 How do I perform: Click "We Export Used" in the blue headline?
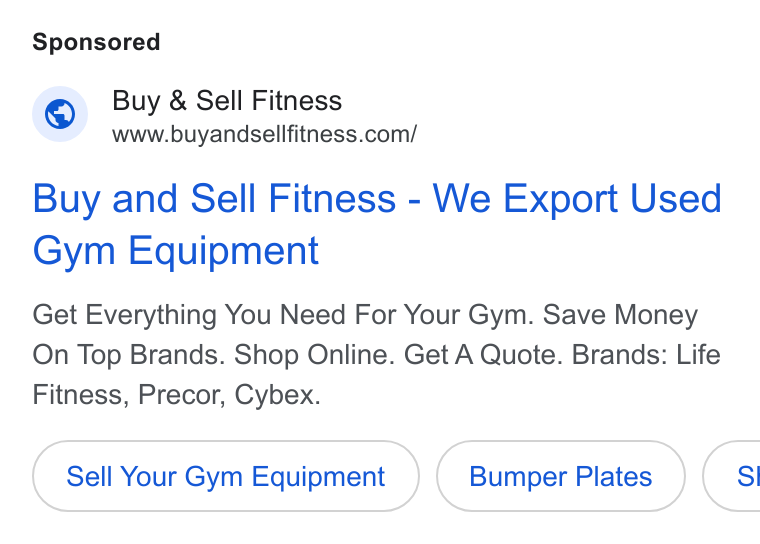pos(577,199)
